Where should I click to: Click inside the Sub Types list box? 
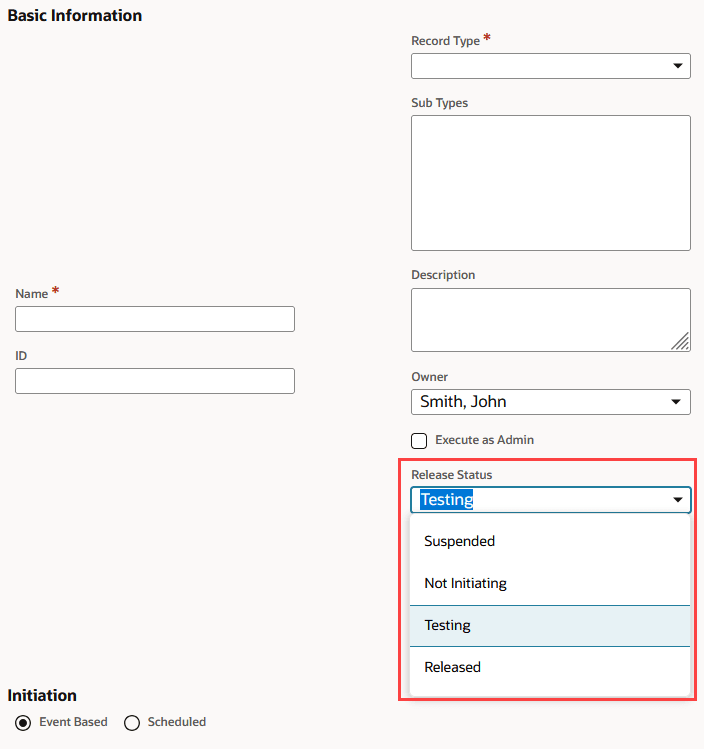pyautogui.click(x=551, y=183)
